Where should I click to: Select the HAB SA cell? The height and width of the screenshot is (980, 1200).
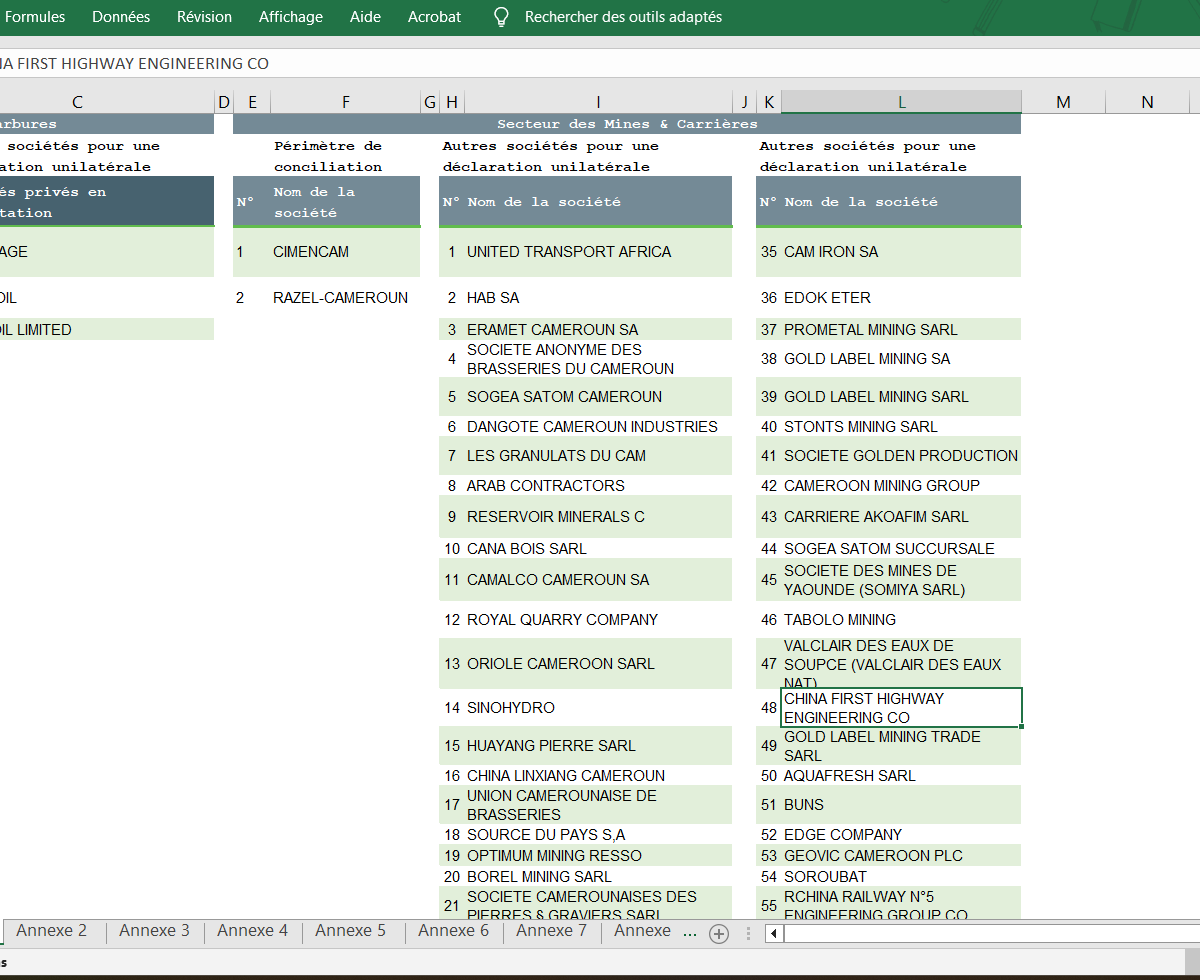(x=598, y=298)
